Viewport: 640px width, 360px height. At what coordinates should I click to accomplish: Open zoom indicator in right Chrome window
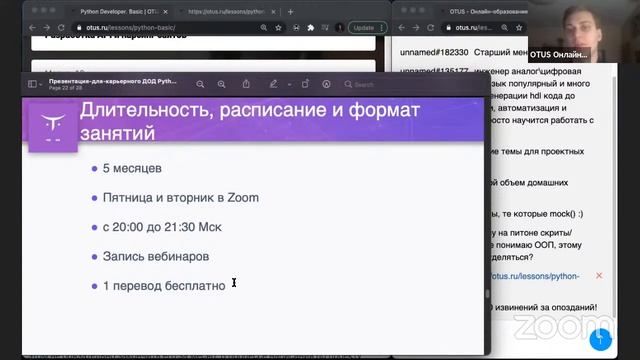[x=504, y=27]
